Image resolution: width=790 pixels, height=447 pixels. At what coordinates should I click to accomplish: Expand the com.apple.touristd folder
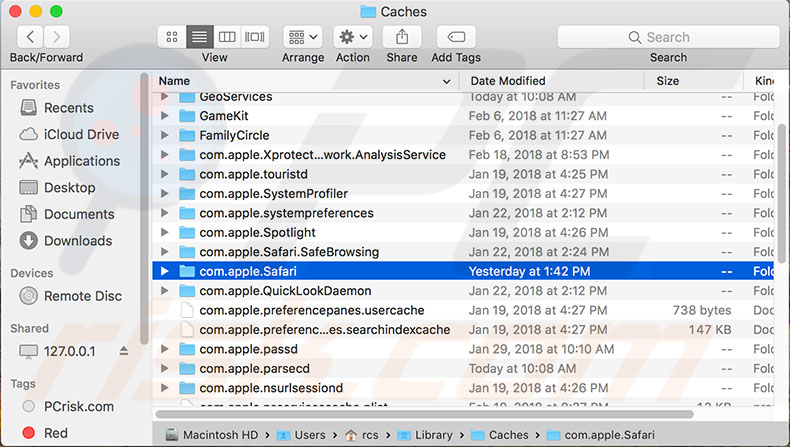point(164,174)
